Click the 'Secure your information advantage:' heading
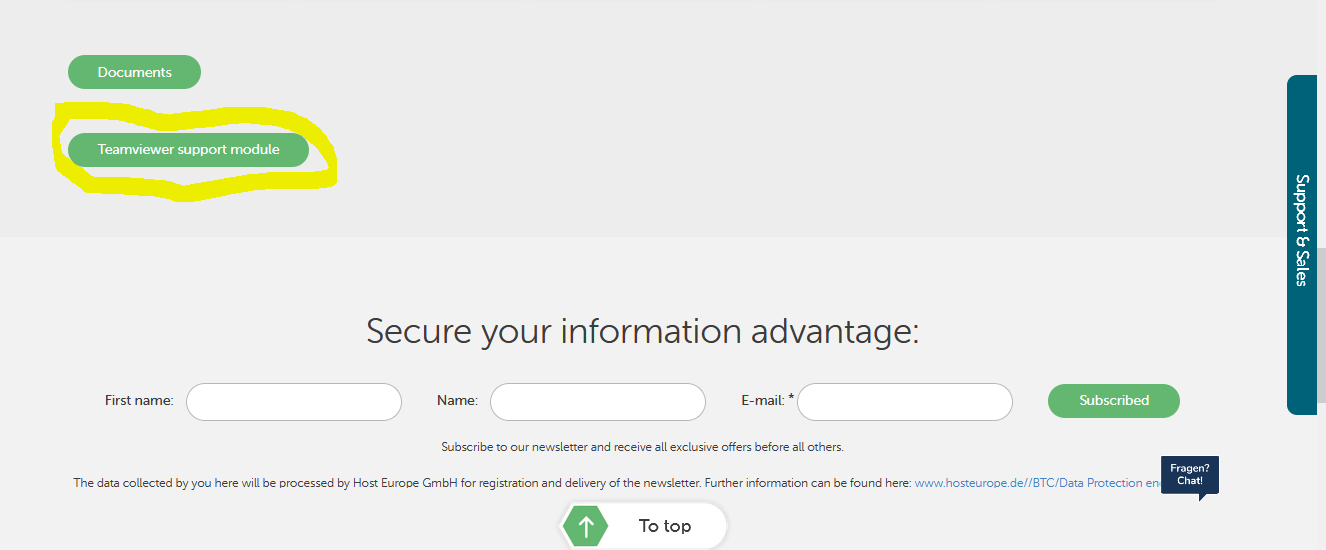1326x550 pixels. 643,331
